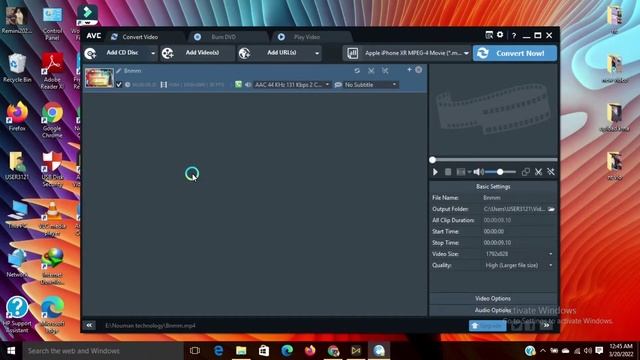The height and width of the screenshot is (360, 640).
Task: Expand the snapshot dropdown arrow in the player controls
Action: point(469,172)
